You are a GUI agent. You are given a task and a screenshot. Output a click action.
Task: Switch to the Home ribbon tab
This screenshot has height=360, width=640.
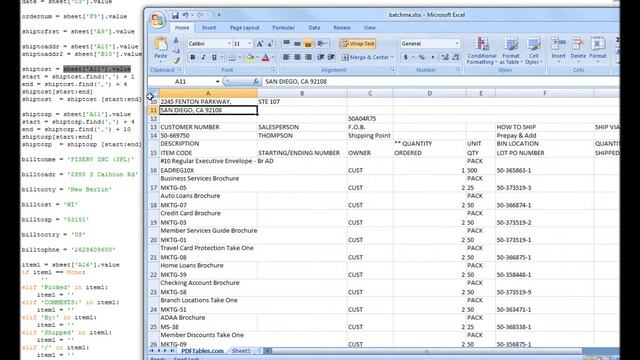pyautogui.click(x=182, y=28)
